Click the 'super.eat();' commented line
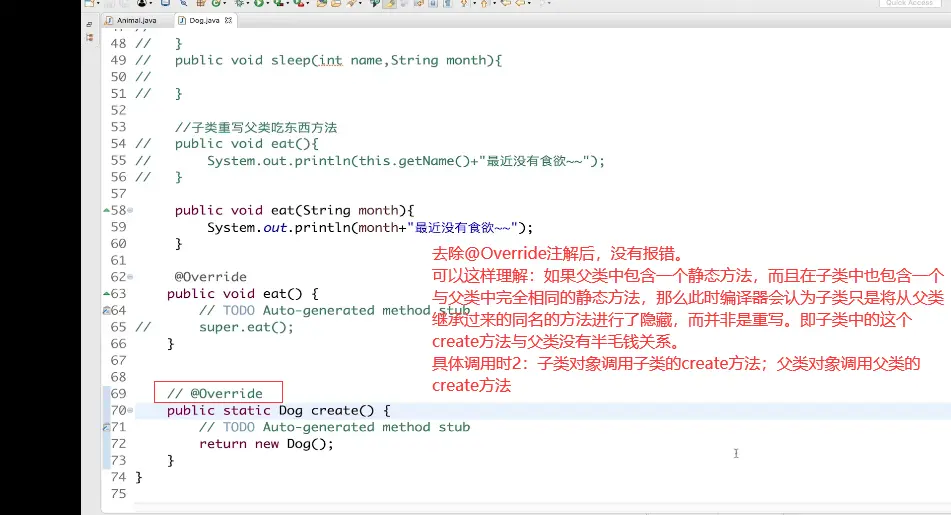Image resolution: width=951 pixels, height=515 pixels. 246,328
